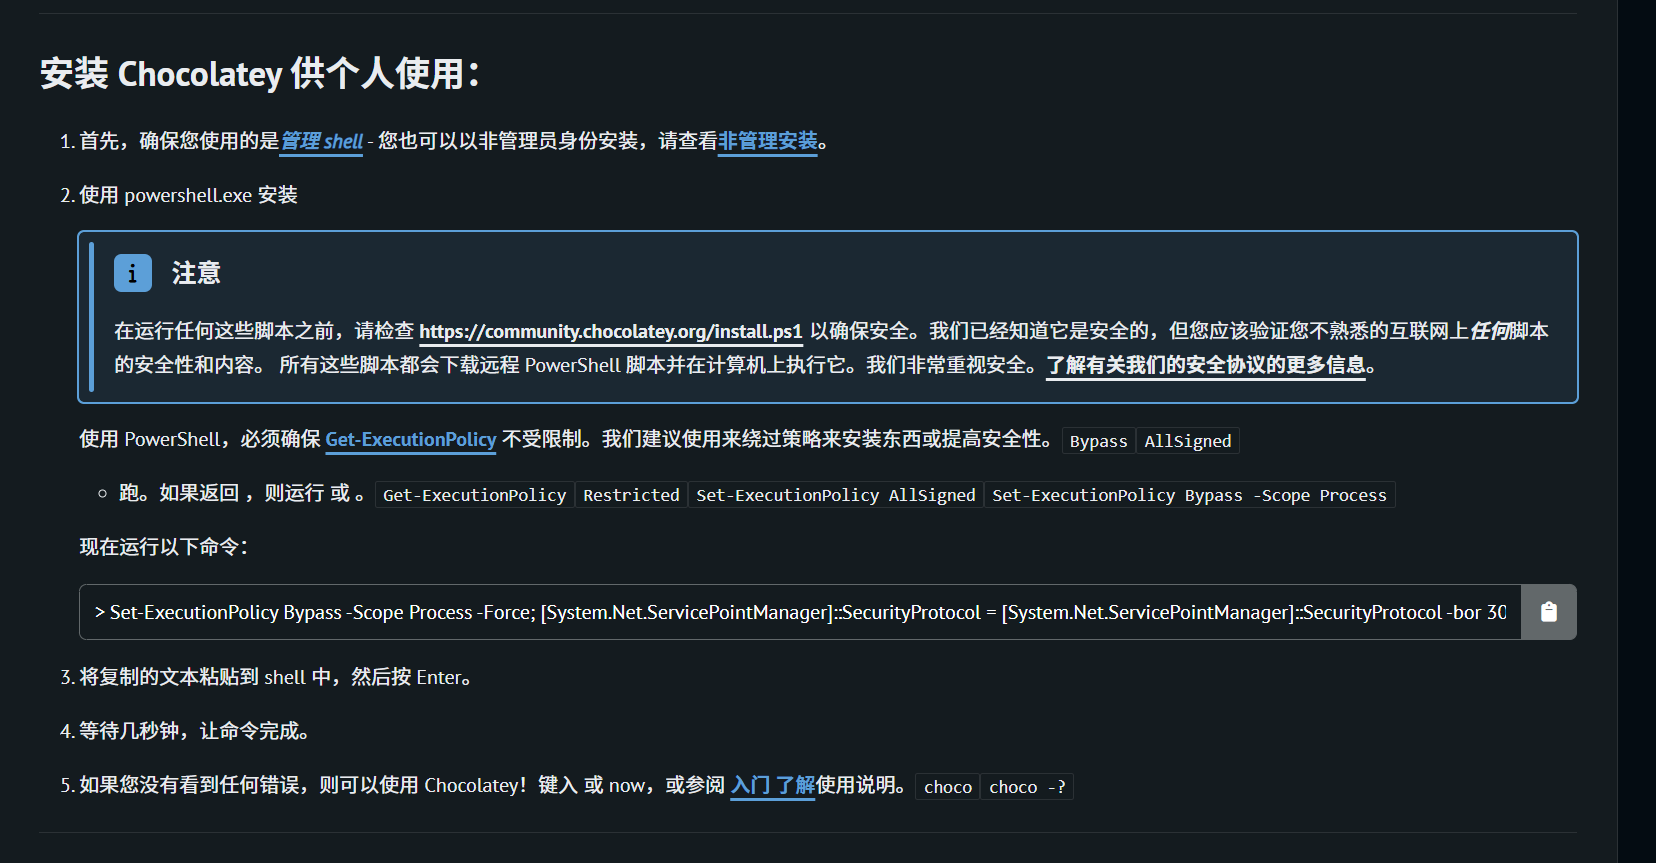Click the info icon beside 注意
1656x863 pixels.
(133, 273)
